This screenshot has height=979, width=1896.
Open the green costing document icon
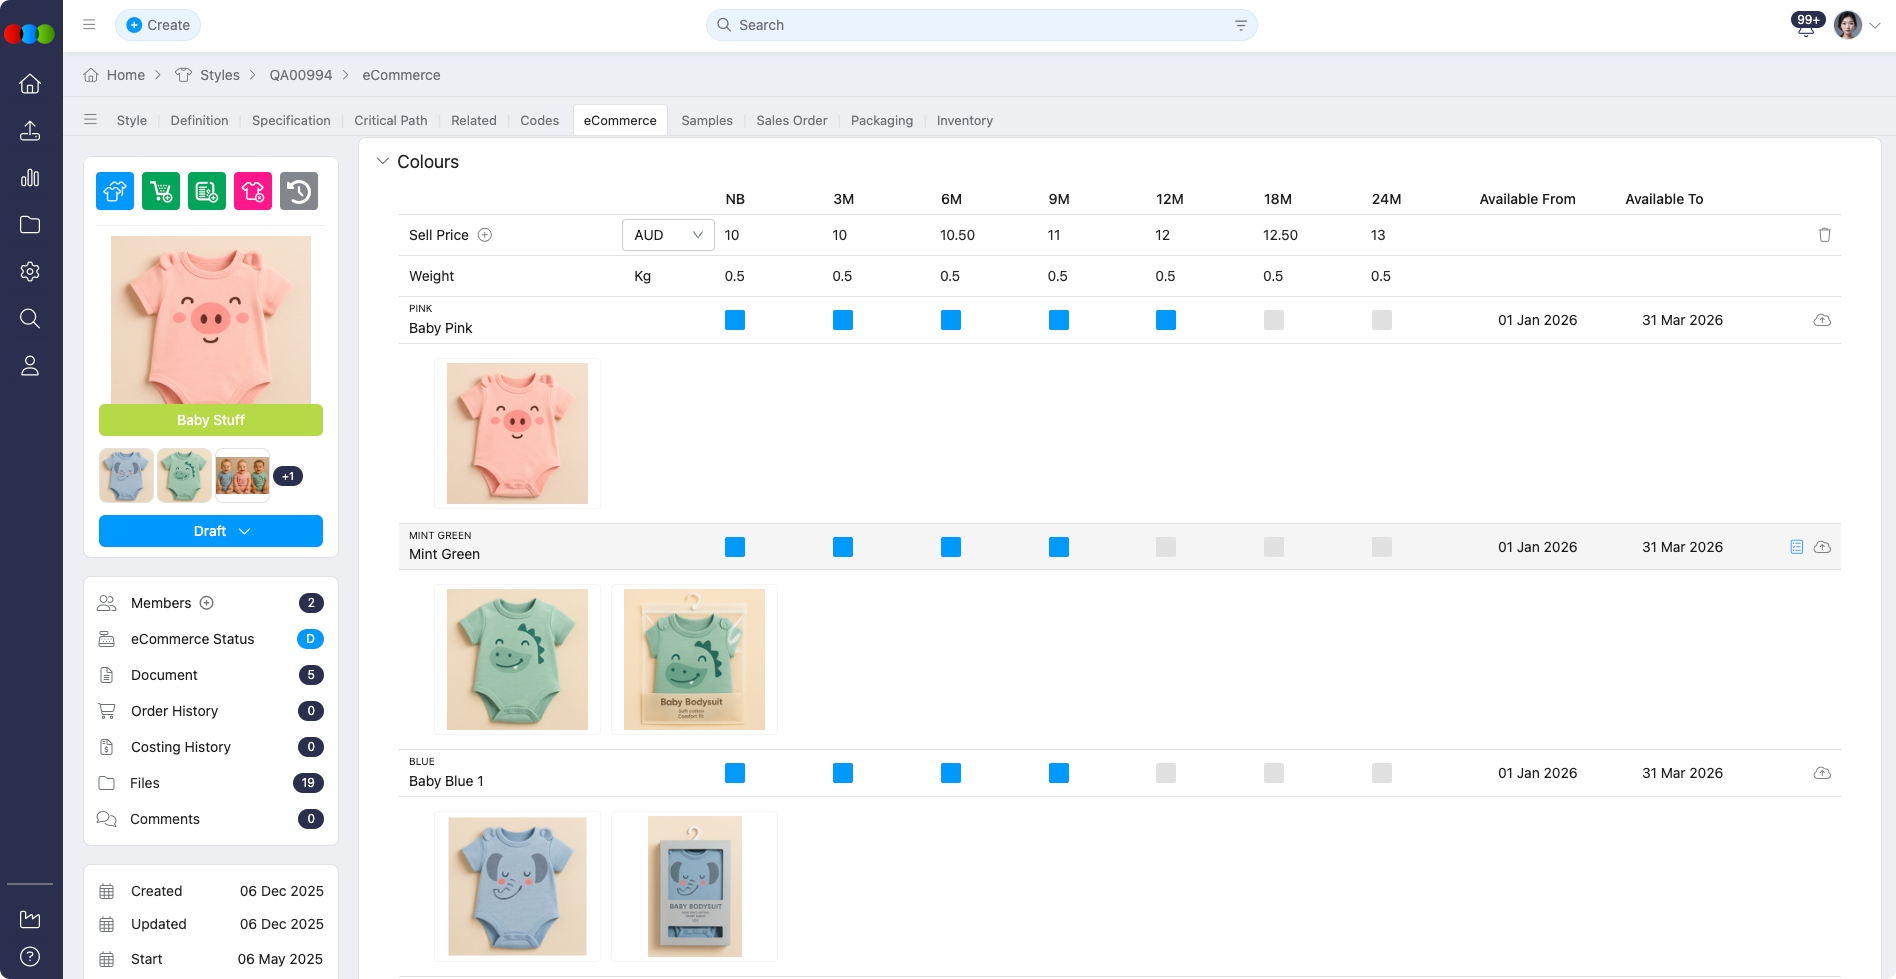point(207,190)
